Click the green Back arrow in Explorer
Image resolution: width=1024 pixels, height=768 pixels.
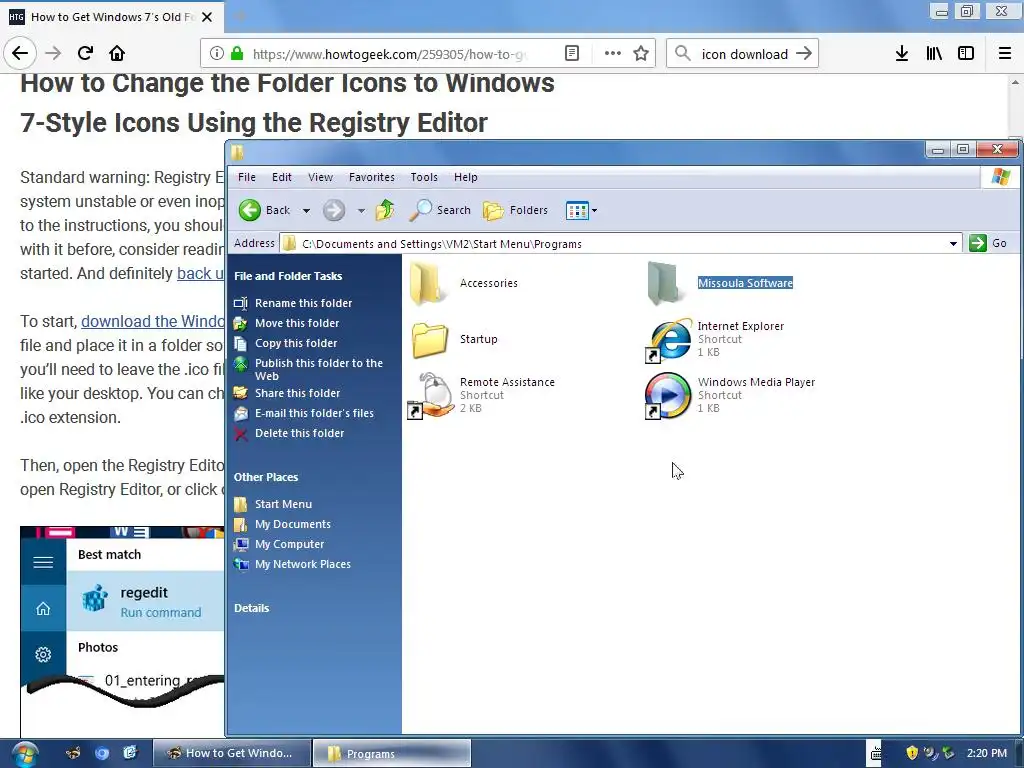pyautogui.click(x=249, y=210)
